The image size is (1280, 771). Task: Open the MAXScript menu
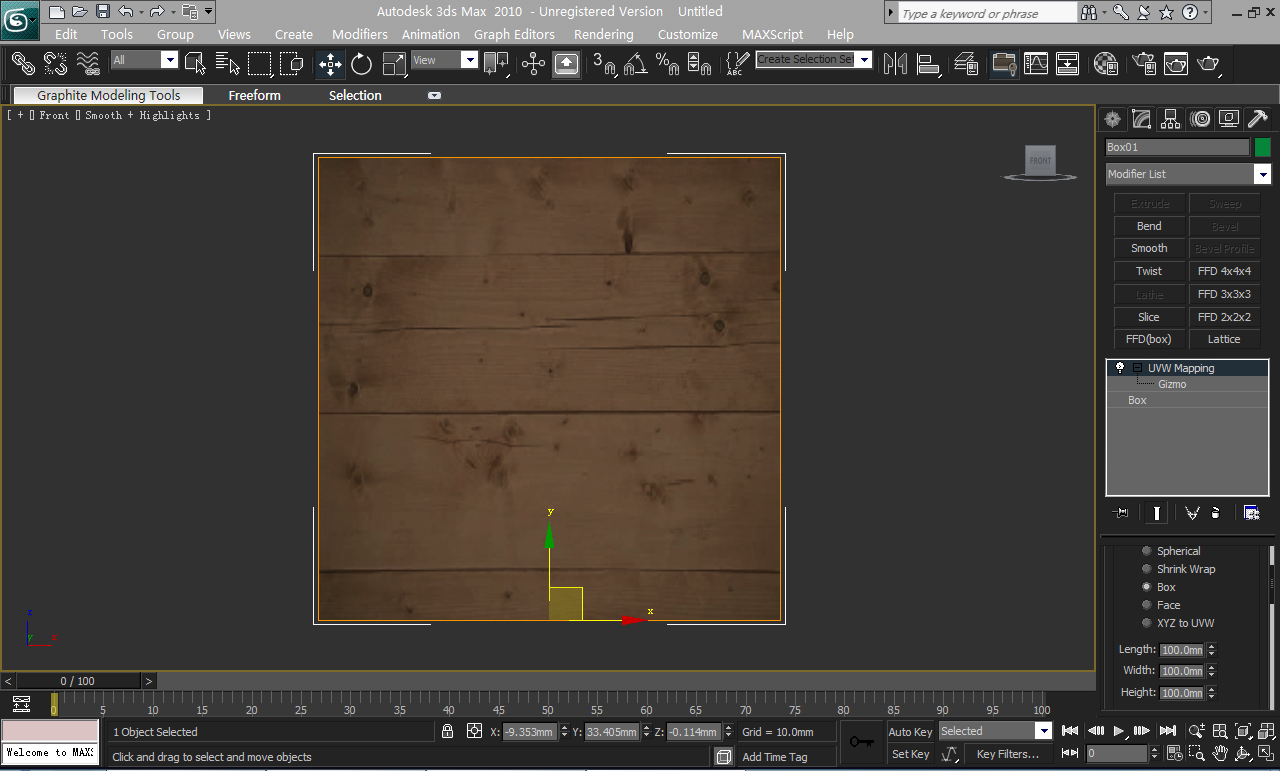click(x=773, y=34)
